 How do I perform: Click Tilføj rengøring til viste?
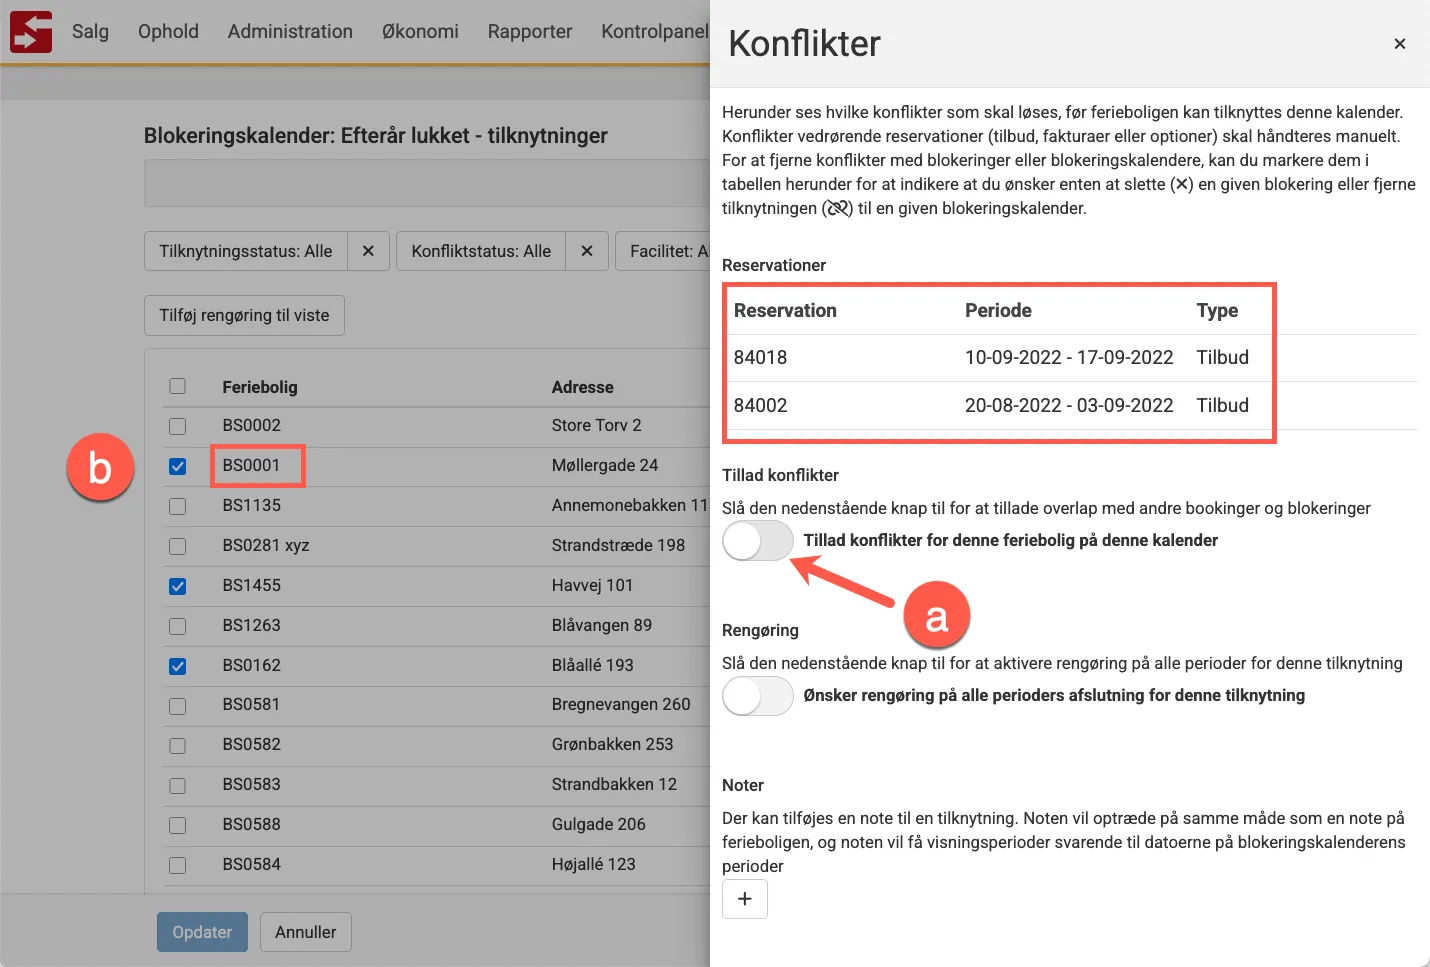244,315
